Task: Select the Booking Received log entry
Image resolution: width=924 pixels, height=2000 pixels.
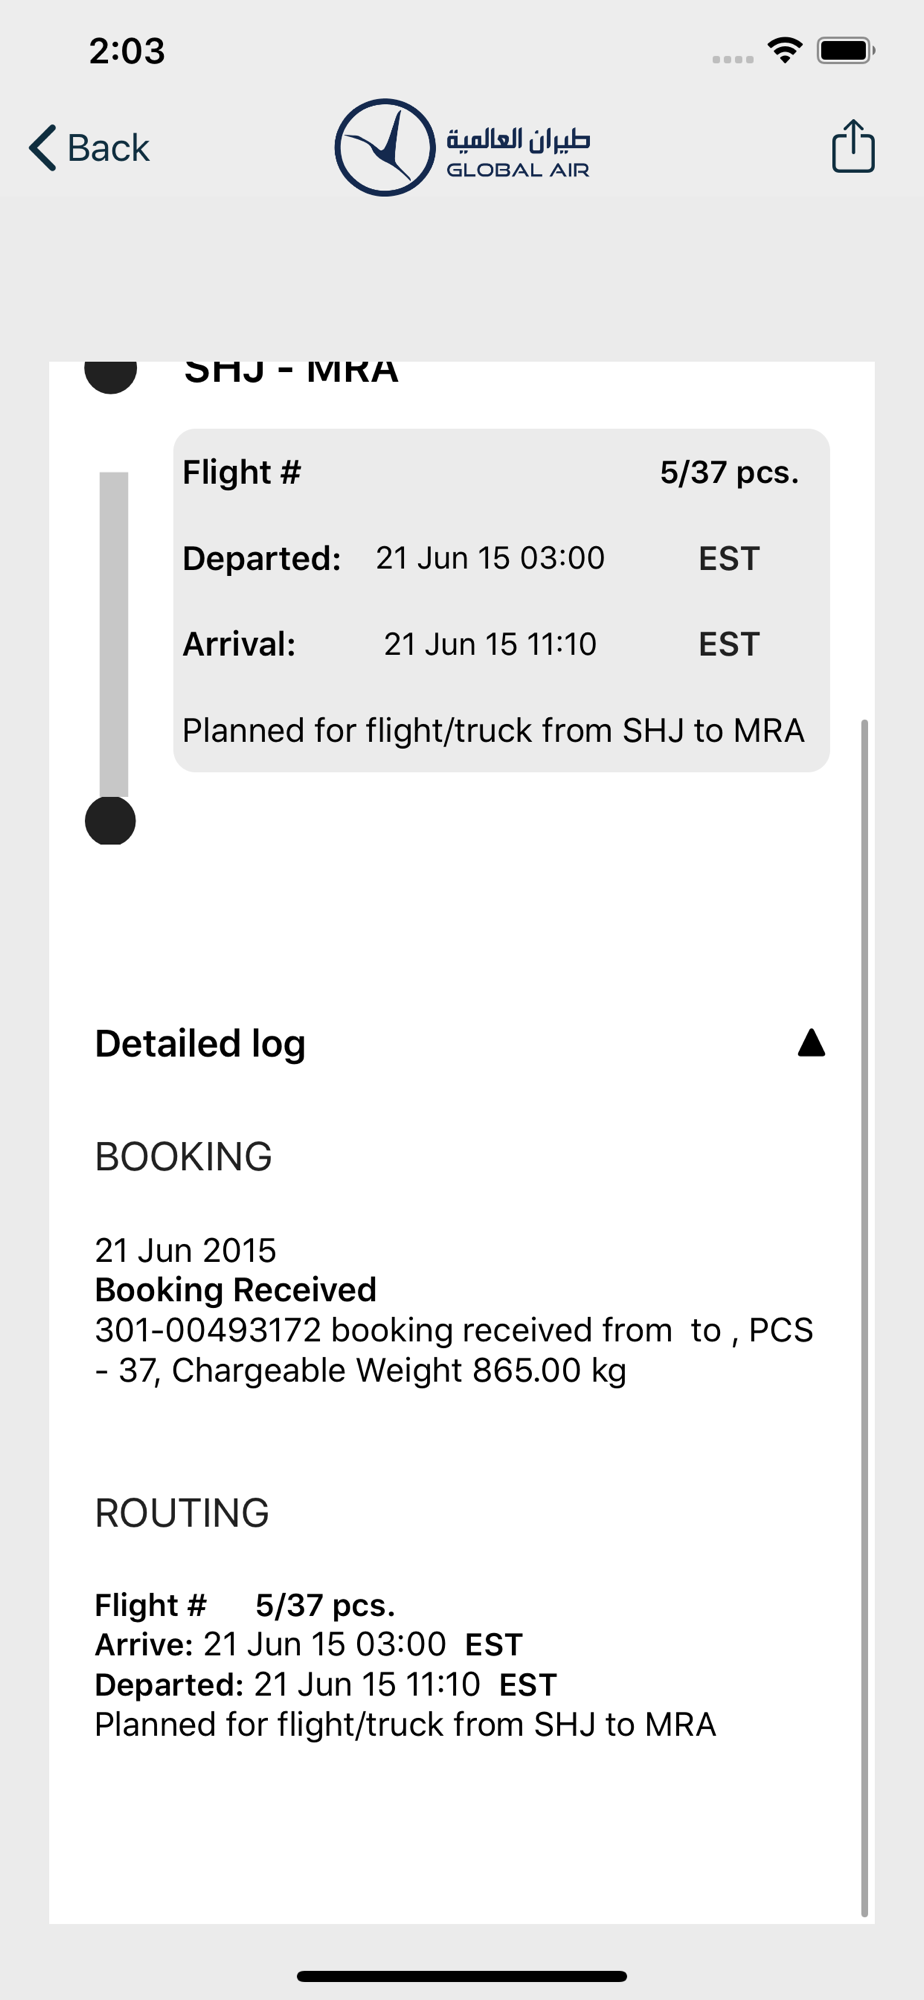Action: click(455, 1310)
